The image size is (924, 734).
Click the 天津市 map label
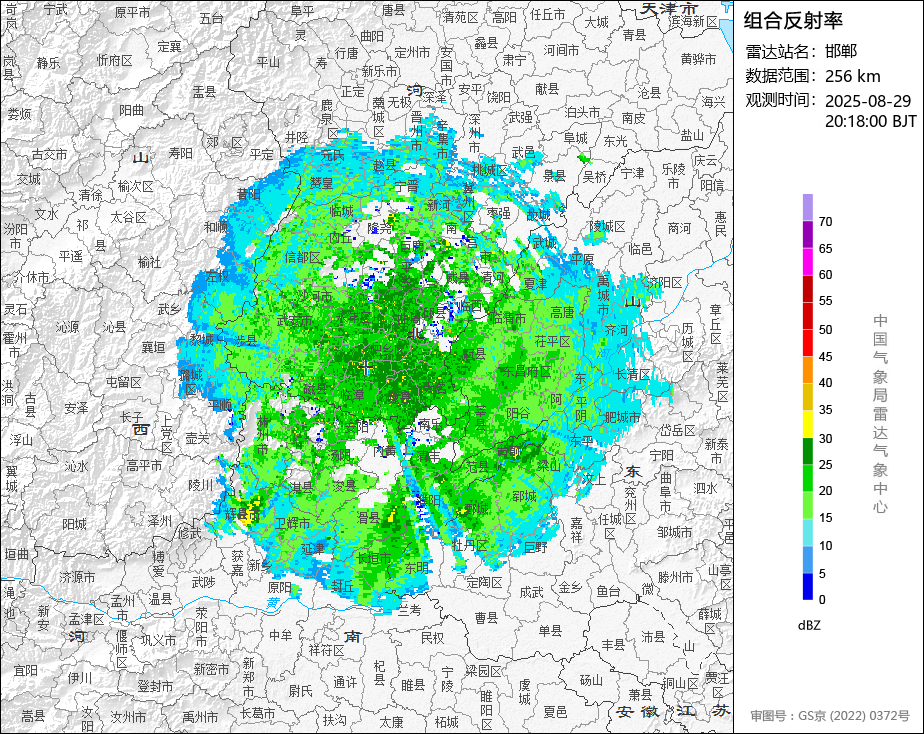coord(669,8)
